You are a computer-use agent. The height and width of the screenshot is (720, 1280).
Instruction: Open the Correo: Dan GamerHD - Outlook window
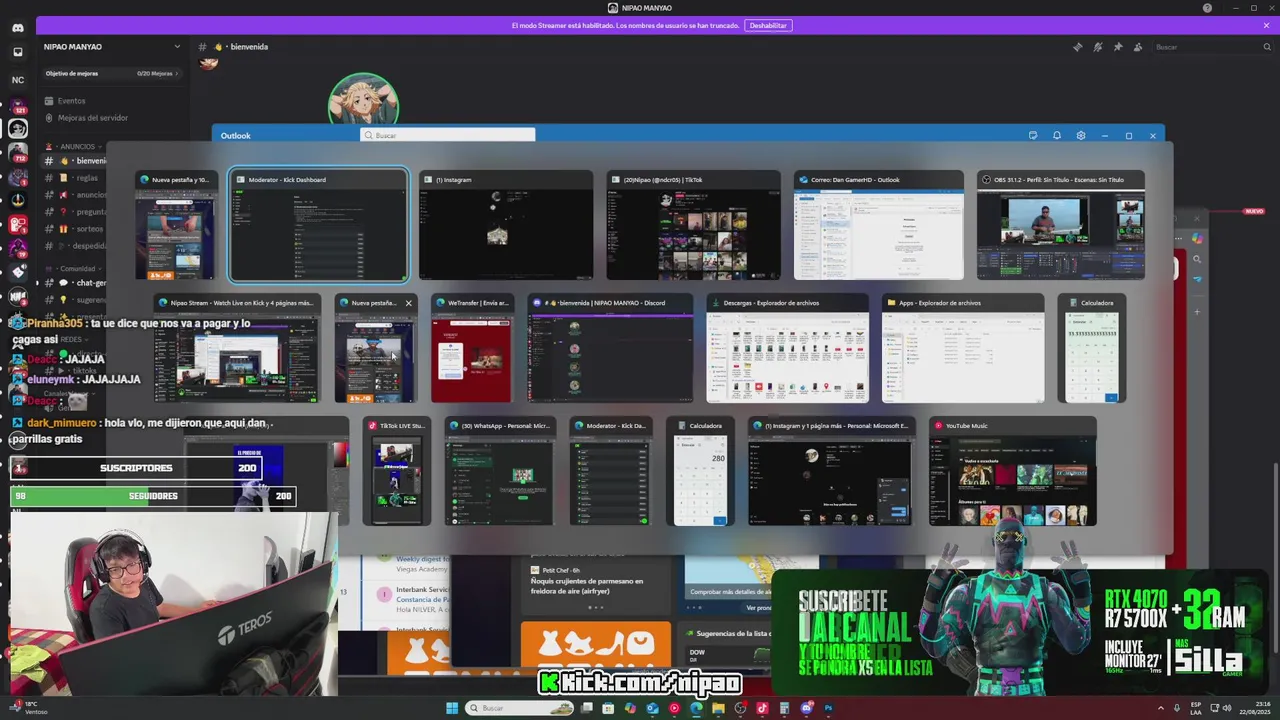(879, 225)
